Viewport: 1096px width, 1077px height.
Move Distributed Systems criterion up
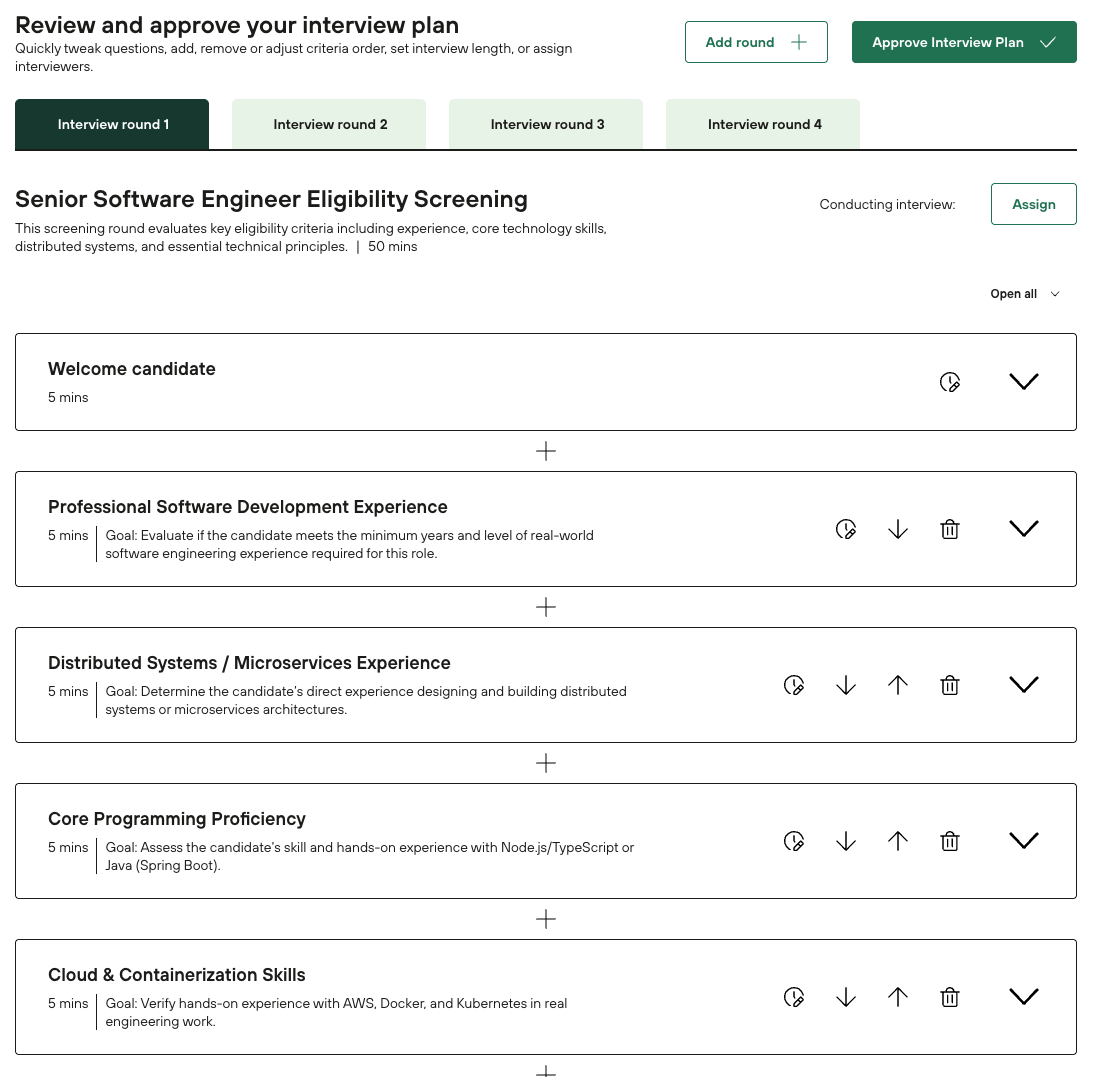pos(898,685)
